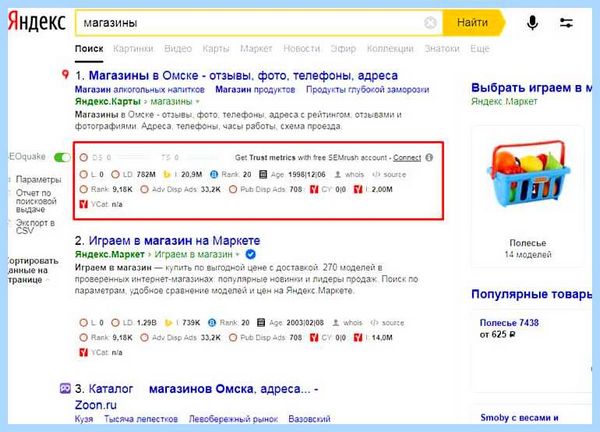Click the LD 1,29B circle indicator
This screenshot has width=600, height=432.
click(x=115, y=323)
